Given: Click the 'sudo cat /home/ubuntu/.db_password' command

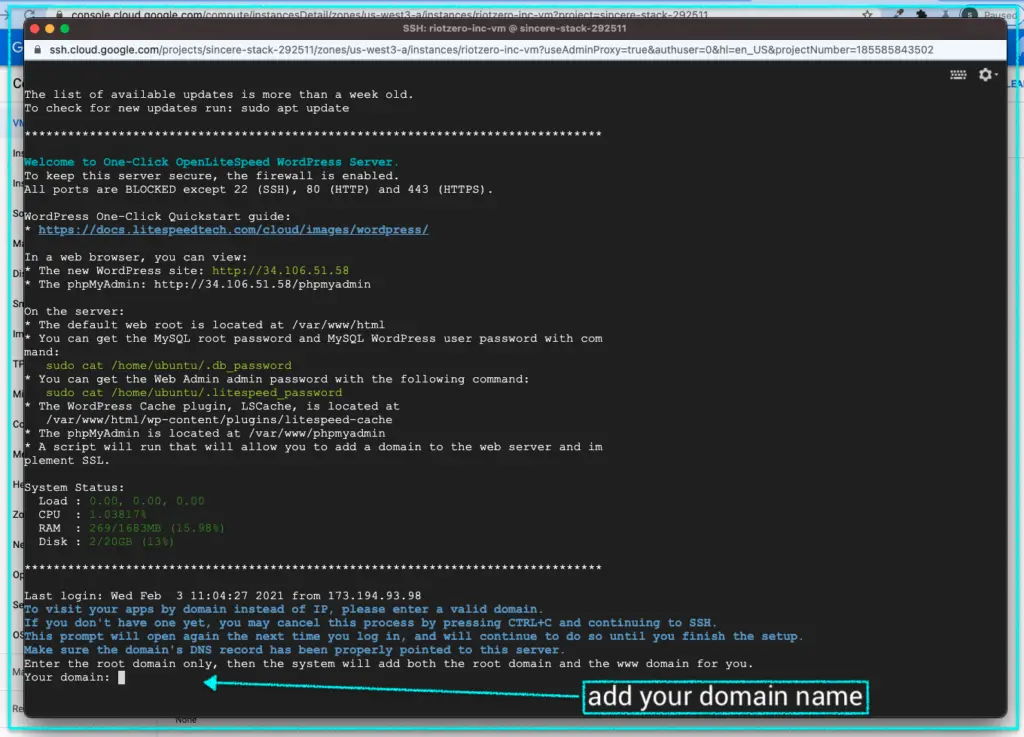Looking at the screenshot, I should (x=168, y=366).
